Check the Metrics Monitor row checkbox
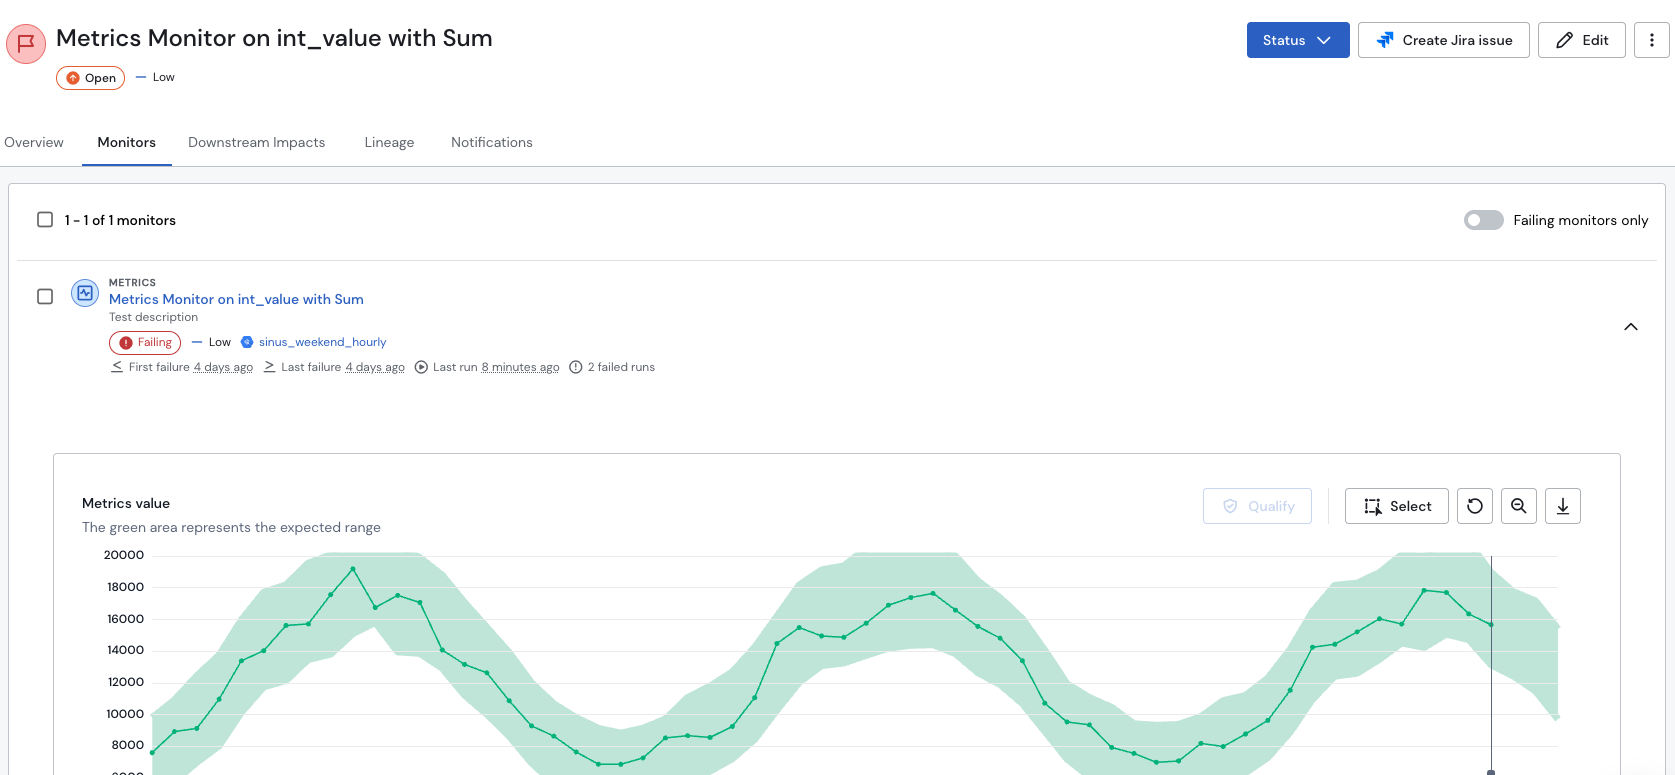Screen dimensions: 1675x775 pos(45,297)
